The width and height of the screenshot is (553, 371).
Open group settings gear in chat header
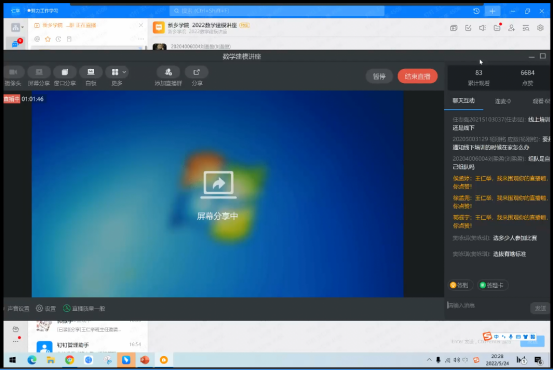pyautogui.click(x=540, y=28)
